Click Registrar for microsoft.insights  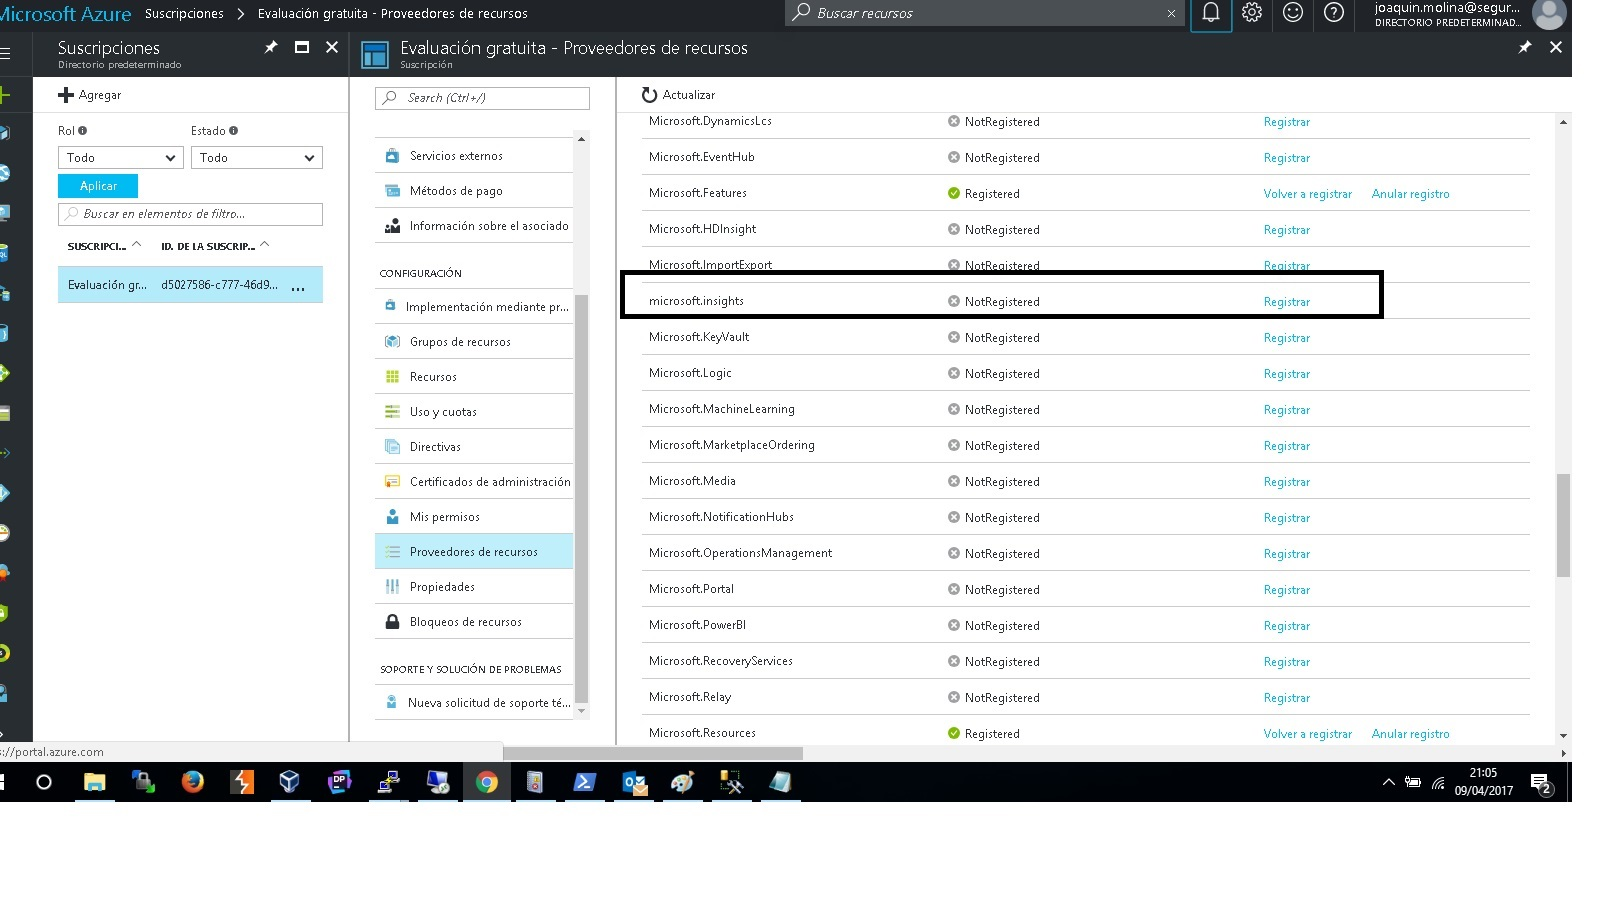click(x=1286, y=302)
